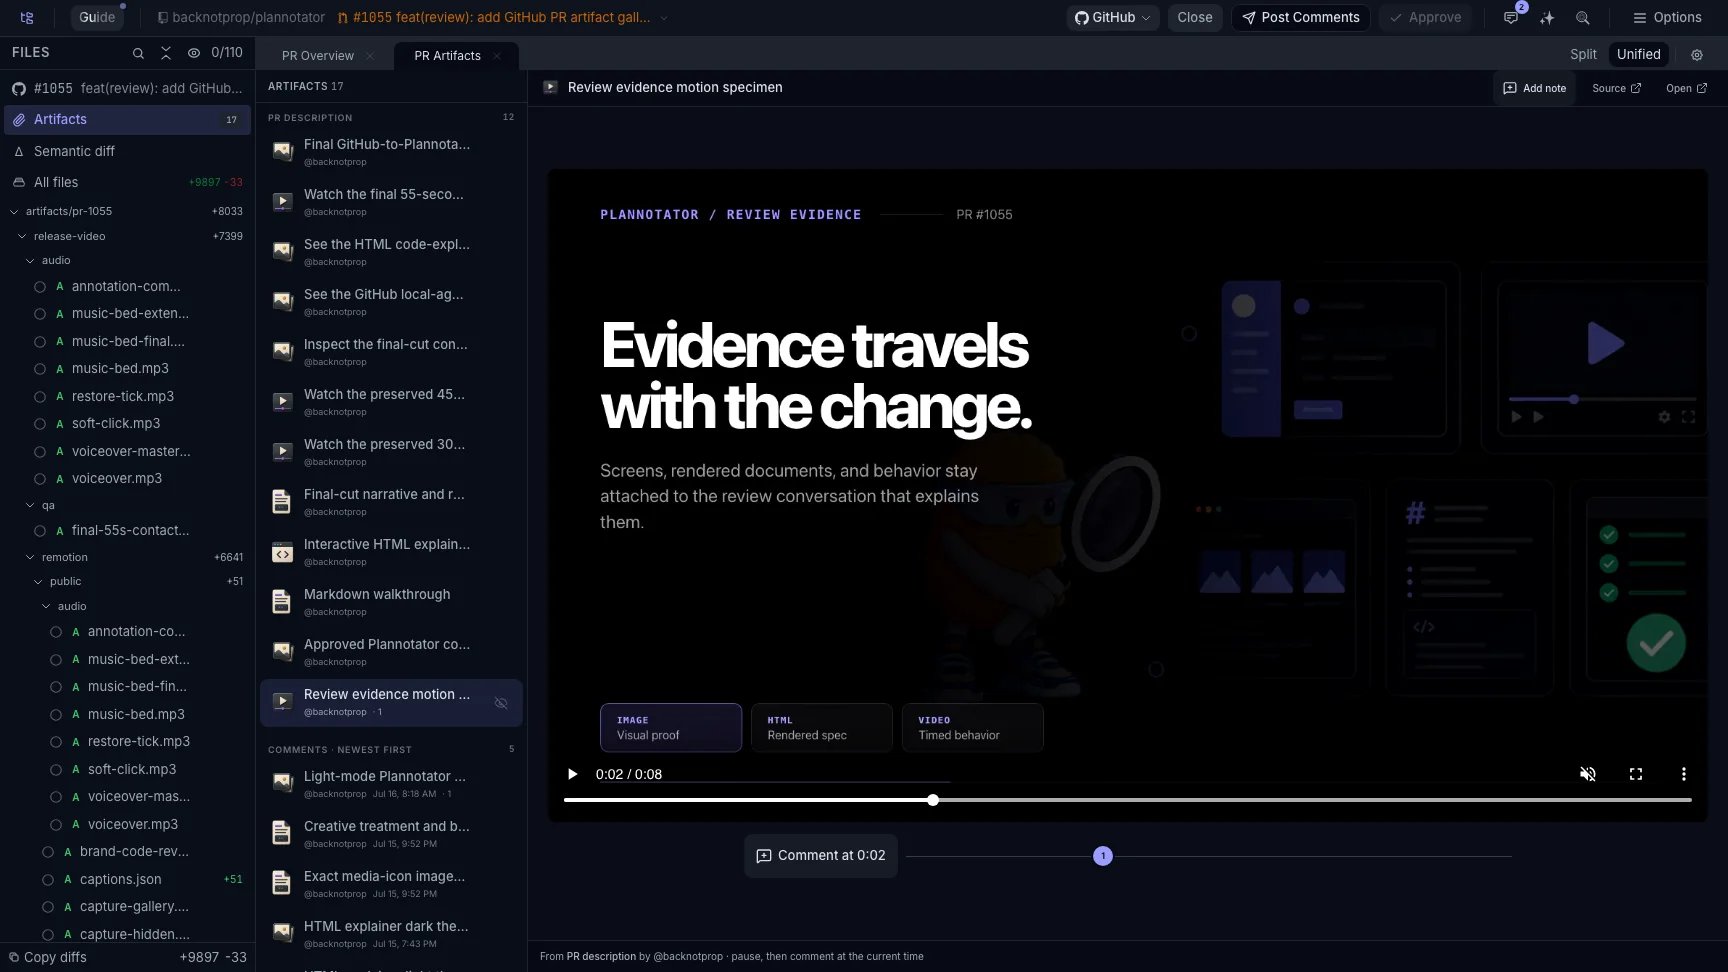Enter video fullscreen mode
1728x972 pixels.
pos(1636,774)
